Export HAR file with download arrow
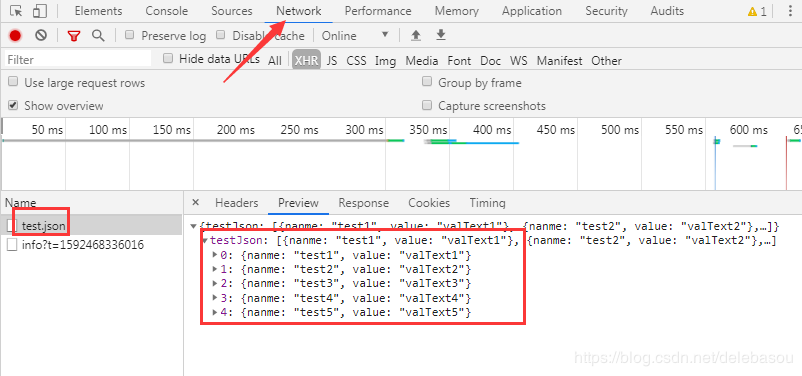This screenshot has width=802, height=376. 441,35
